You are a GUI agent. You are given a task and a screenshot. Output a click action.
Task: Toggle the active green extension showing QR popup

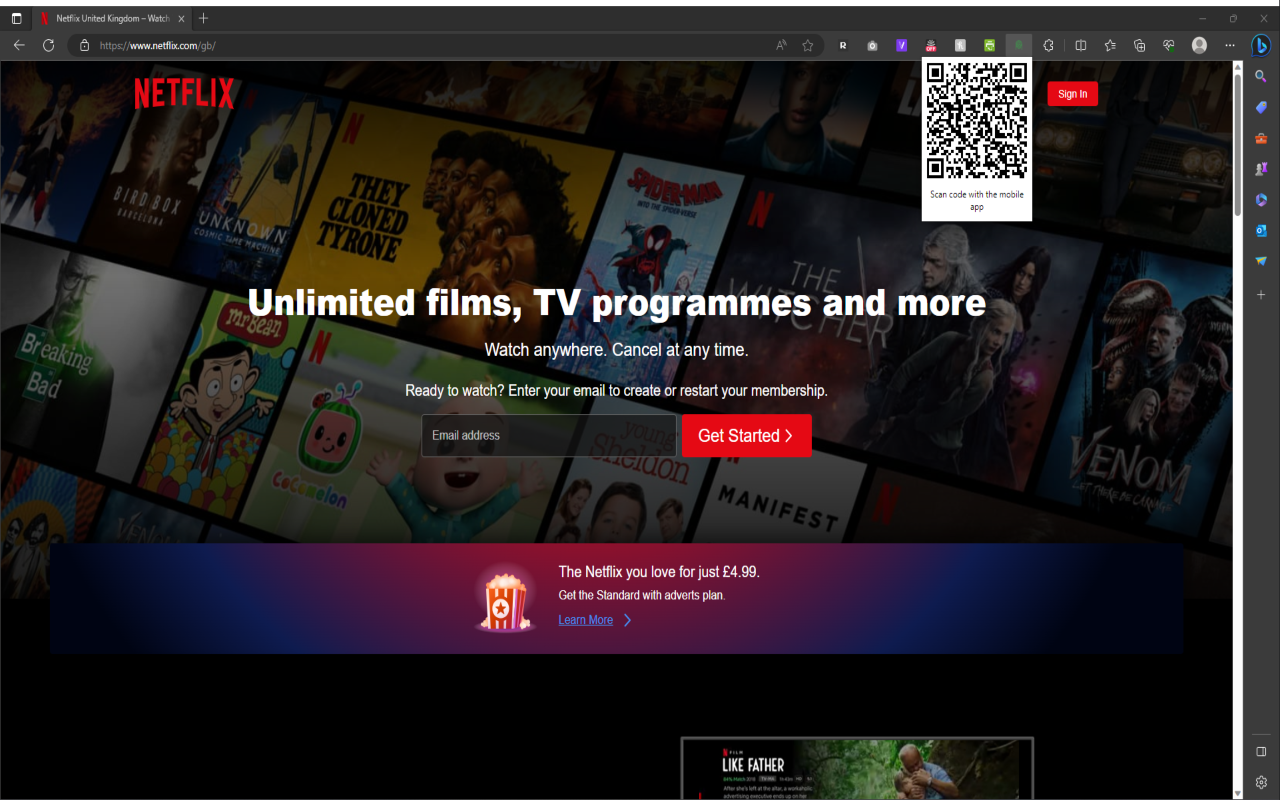coord(1019,45)
